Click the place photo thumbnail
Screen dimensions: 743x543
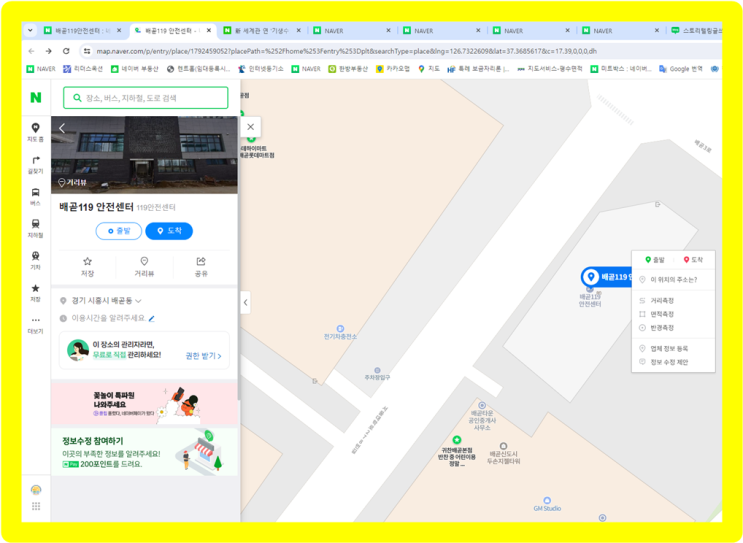pos(144,155)
